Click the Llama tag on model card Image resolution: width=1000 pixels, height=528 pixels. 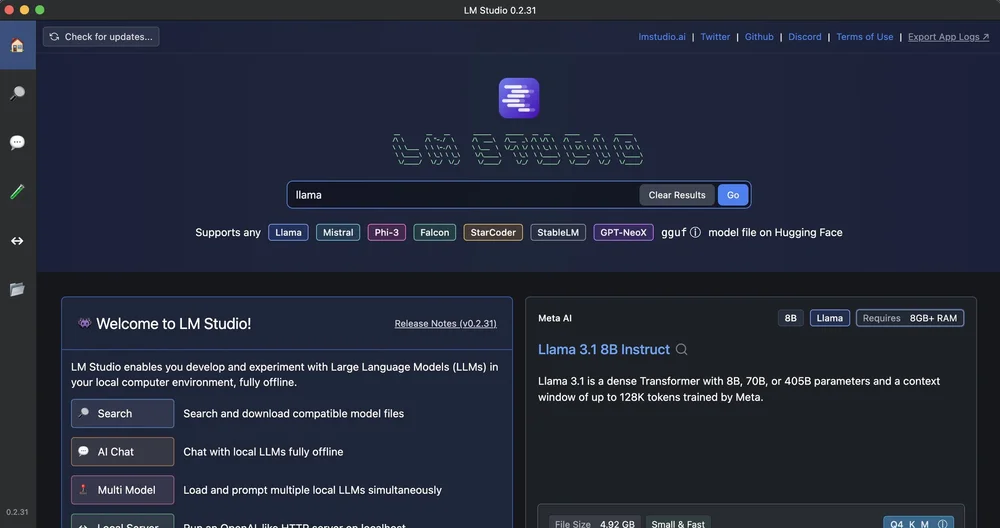830,318
